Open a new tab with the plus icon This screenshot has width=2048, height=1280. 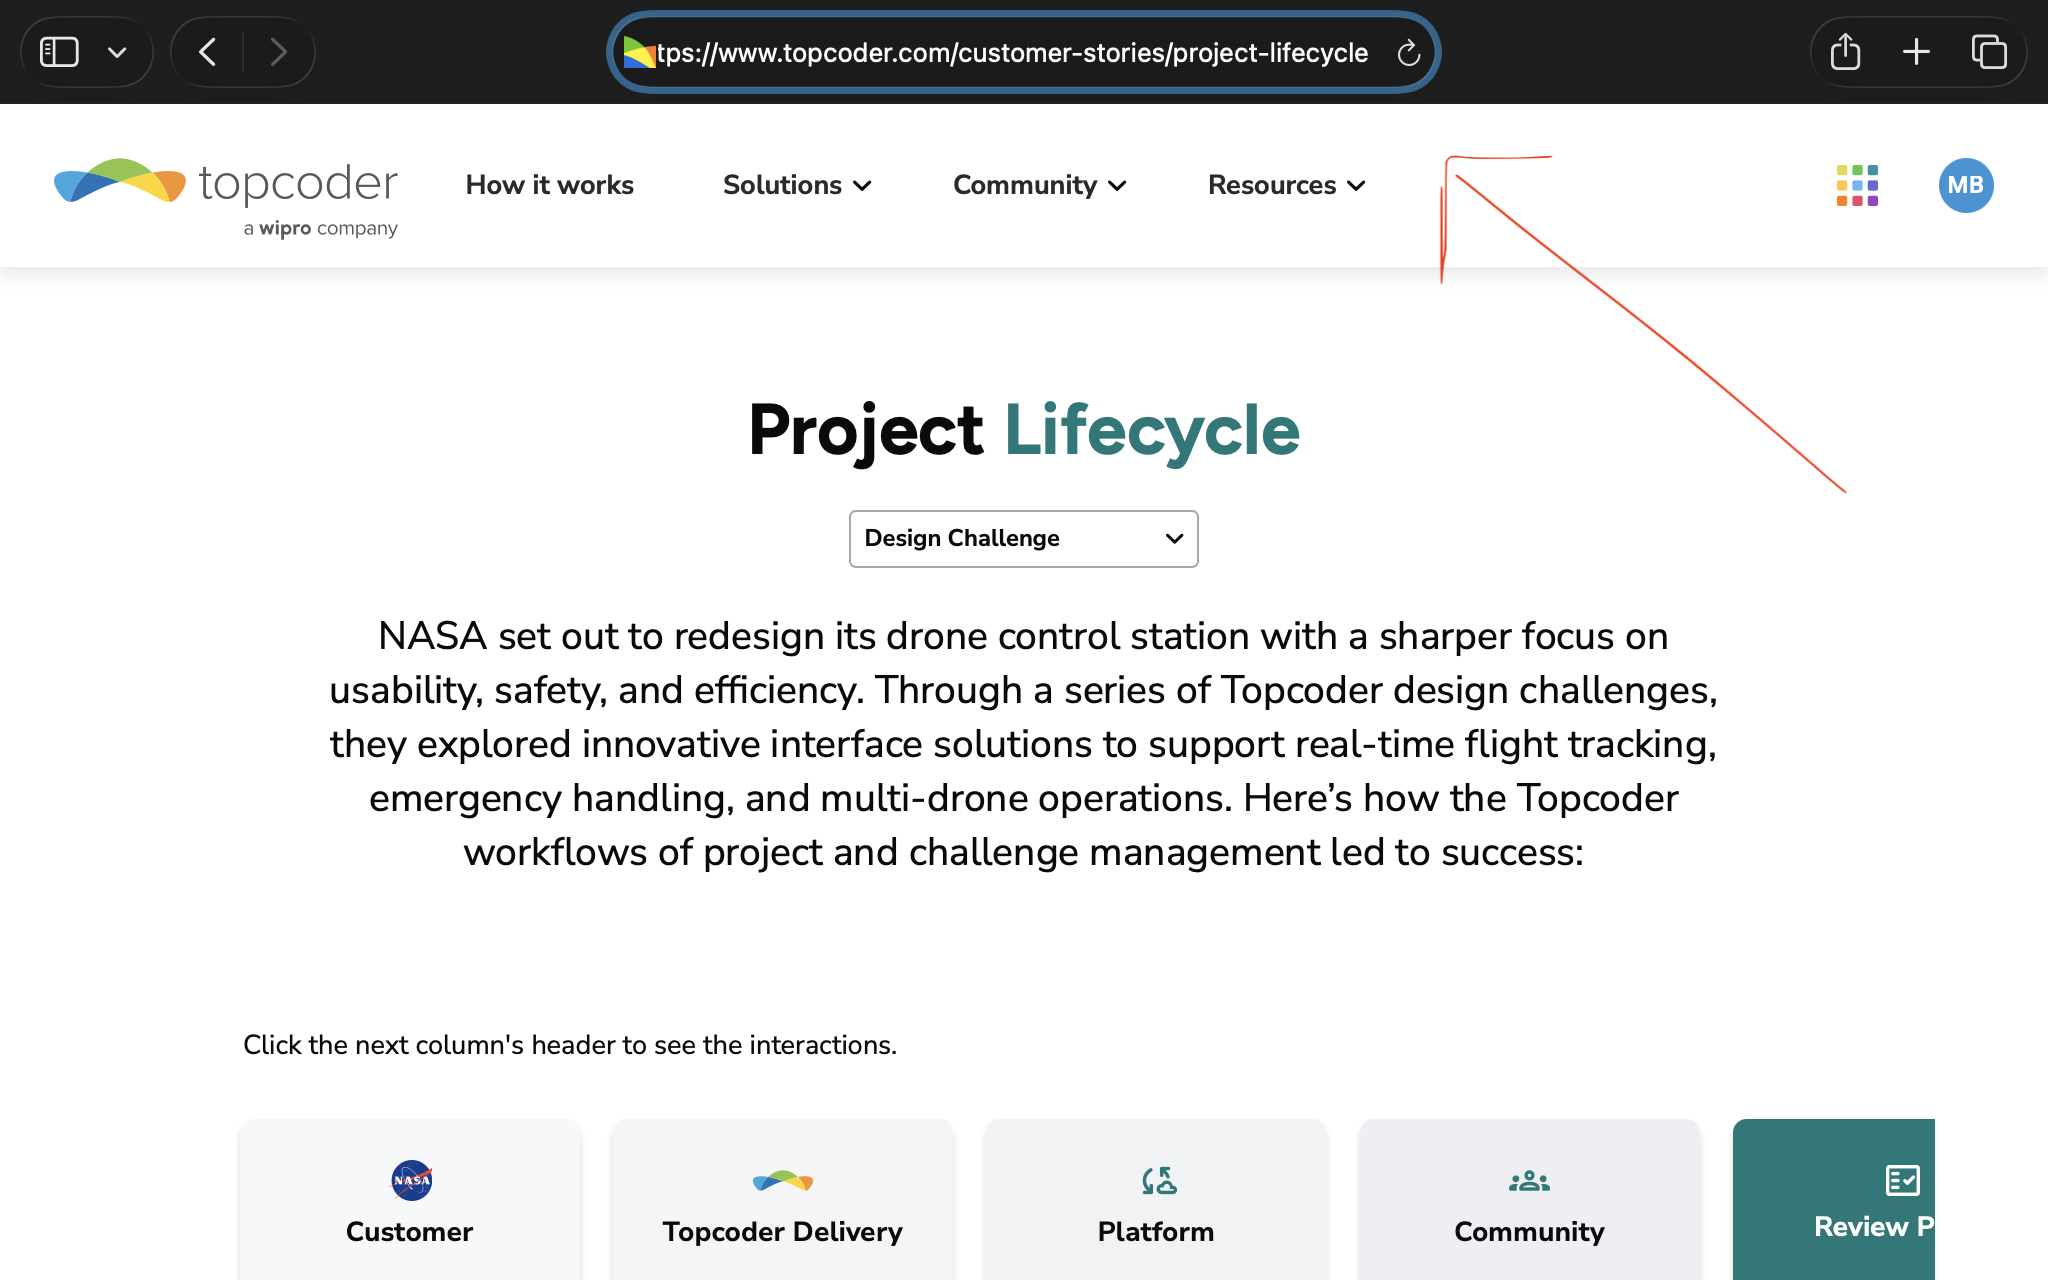click(1916, 52)
